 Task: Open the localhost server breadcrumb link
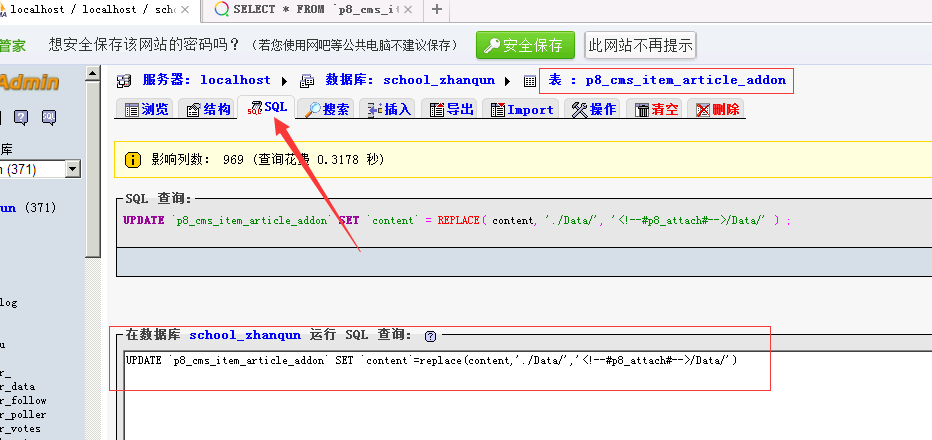pyautogui.click(x=235, y=80)
